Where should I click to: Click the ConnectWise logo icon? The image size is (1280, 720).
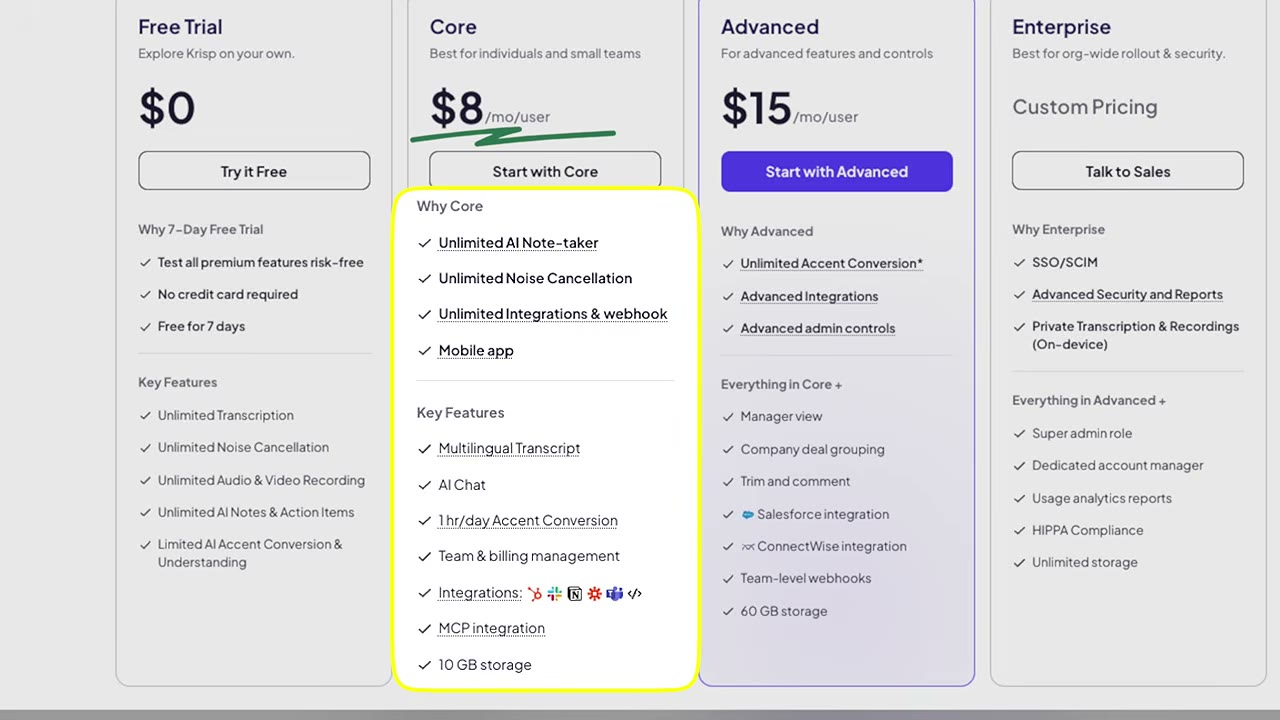[747, 547]
